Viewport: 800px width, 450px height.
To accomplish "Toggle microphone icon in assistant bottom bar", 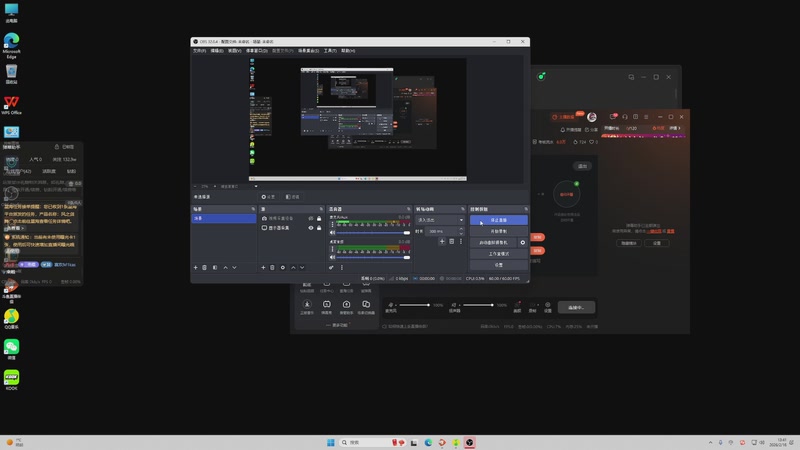I will click(x=391, y=305).
